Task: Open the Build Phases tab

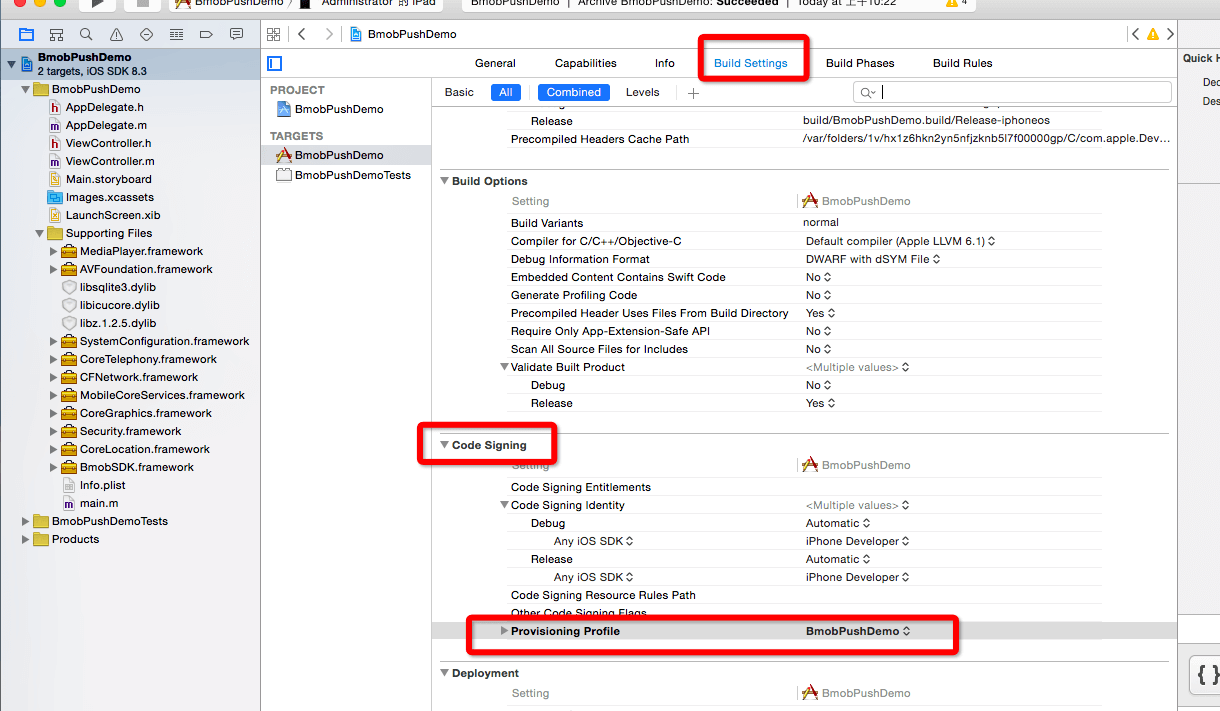Action: point(859,63)
